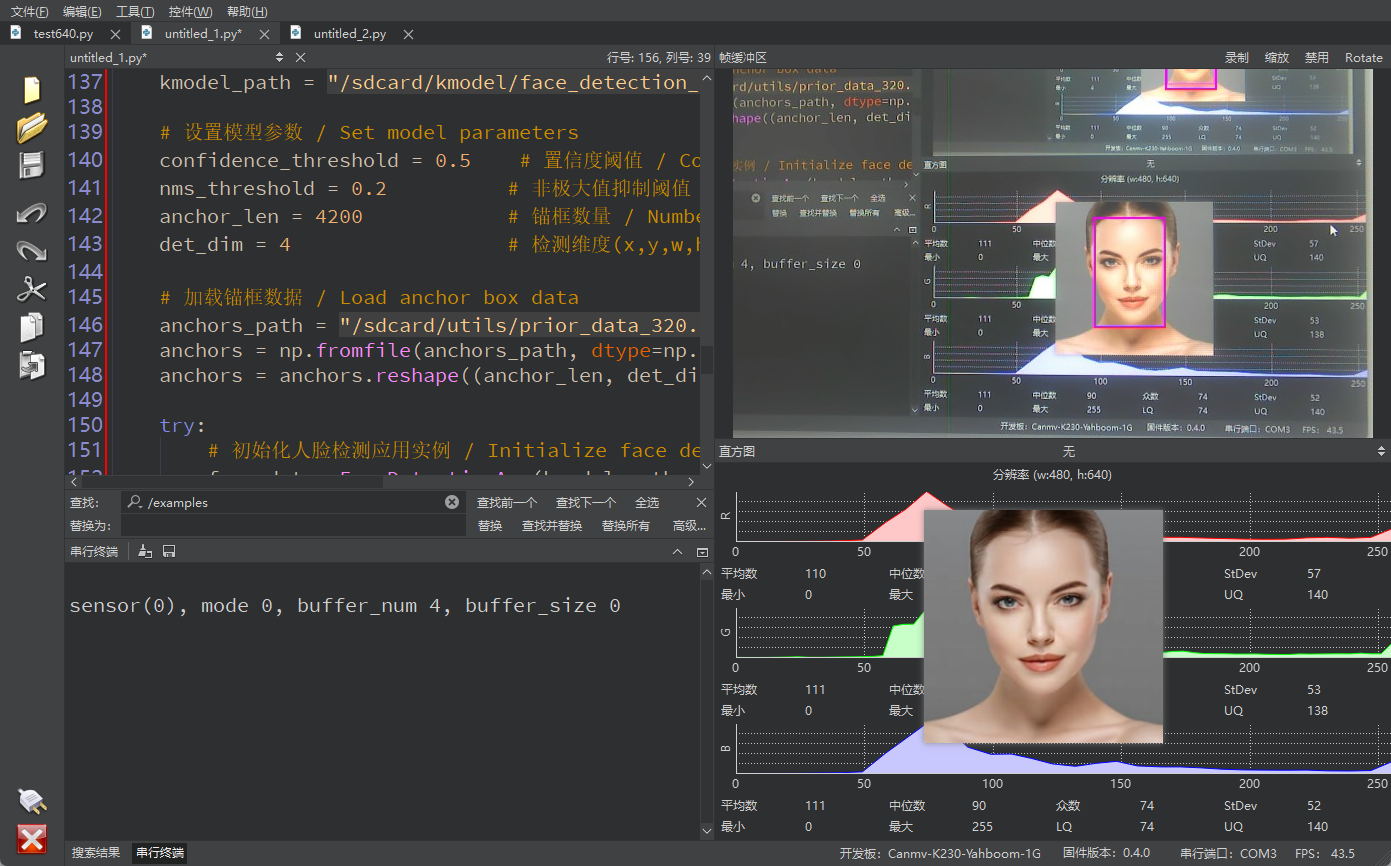Toggle 禁用 to disable the frame buffer

coord(1316,58)
